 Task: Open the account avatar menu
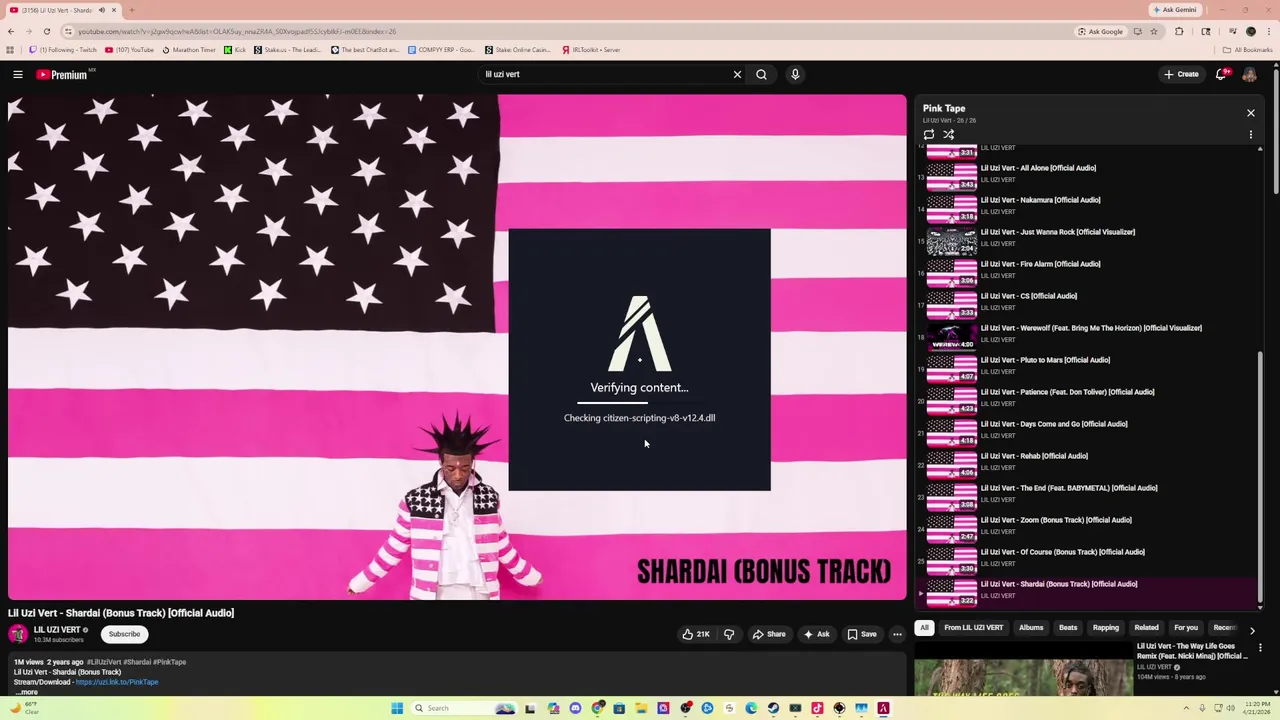(x=1249, y=74)
